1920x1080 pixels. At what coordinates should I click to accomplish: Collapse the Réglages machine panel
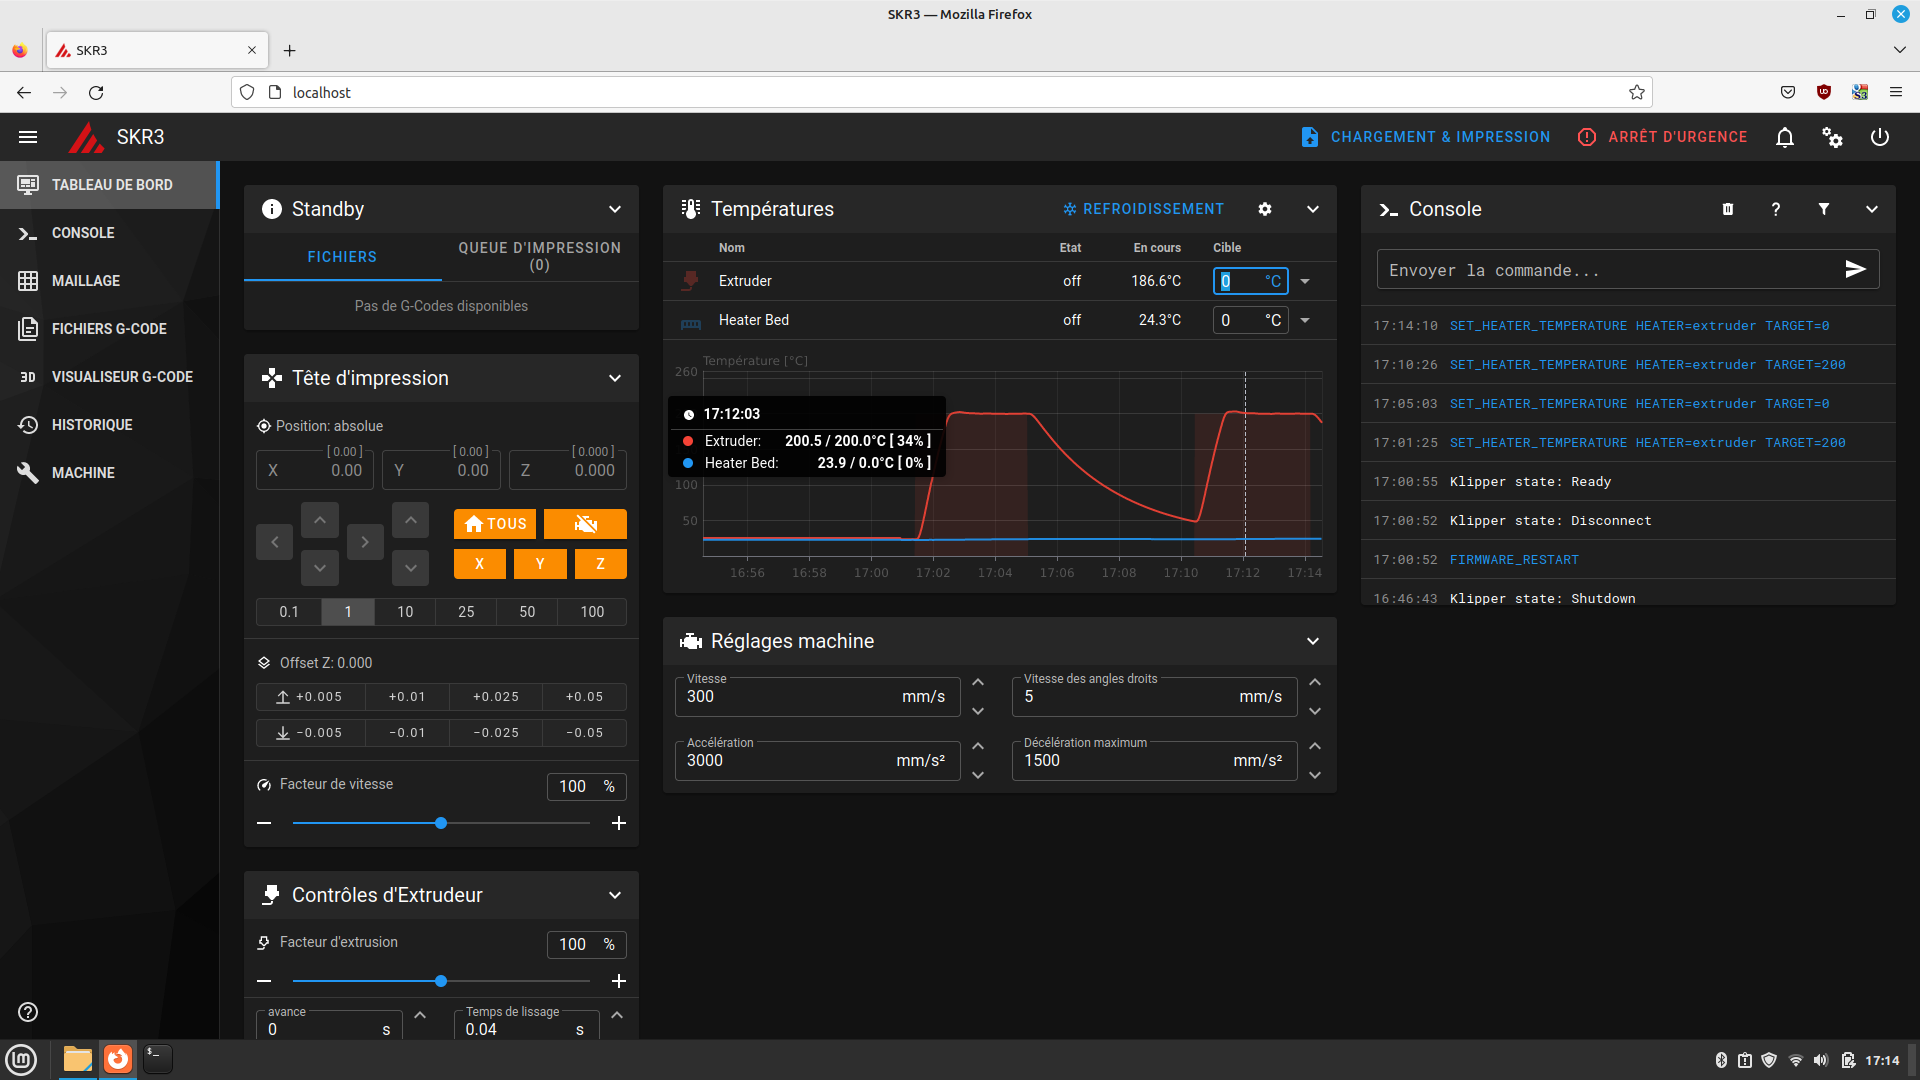1312,641
